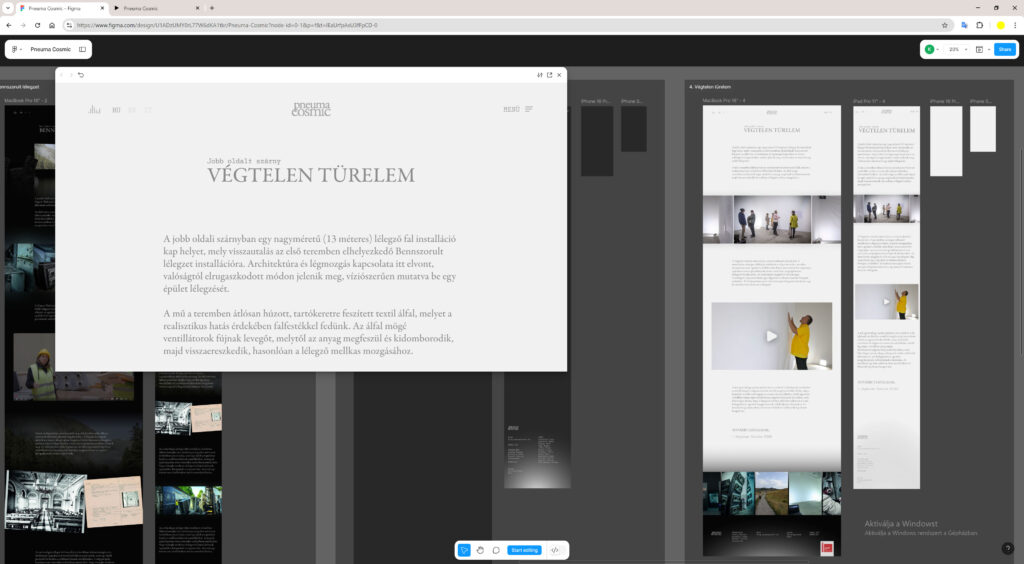
Task: Click the blue Share button
Action: [x=1004, y=49]
